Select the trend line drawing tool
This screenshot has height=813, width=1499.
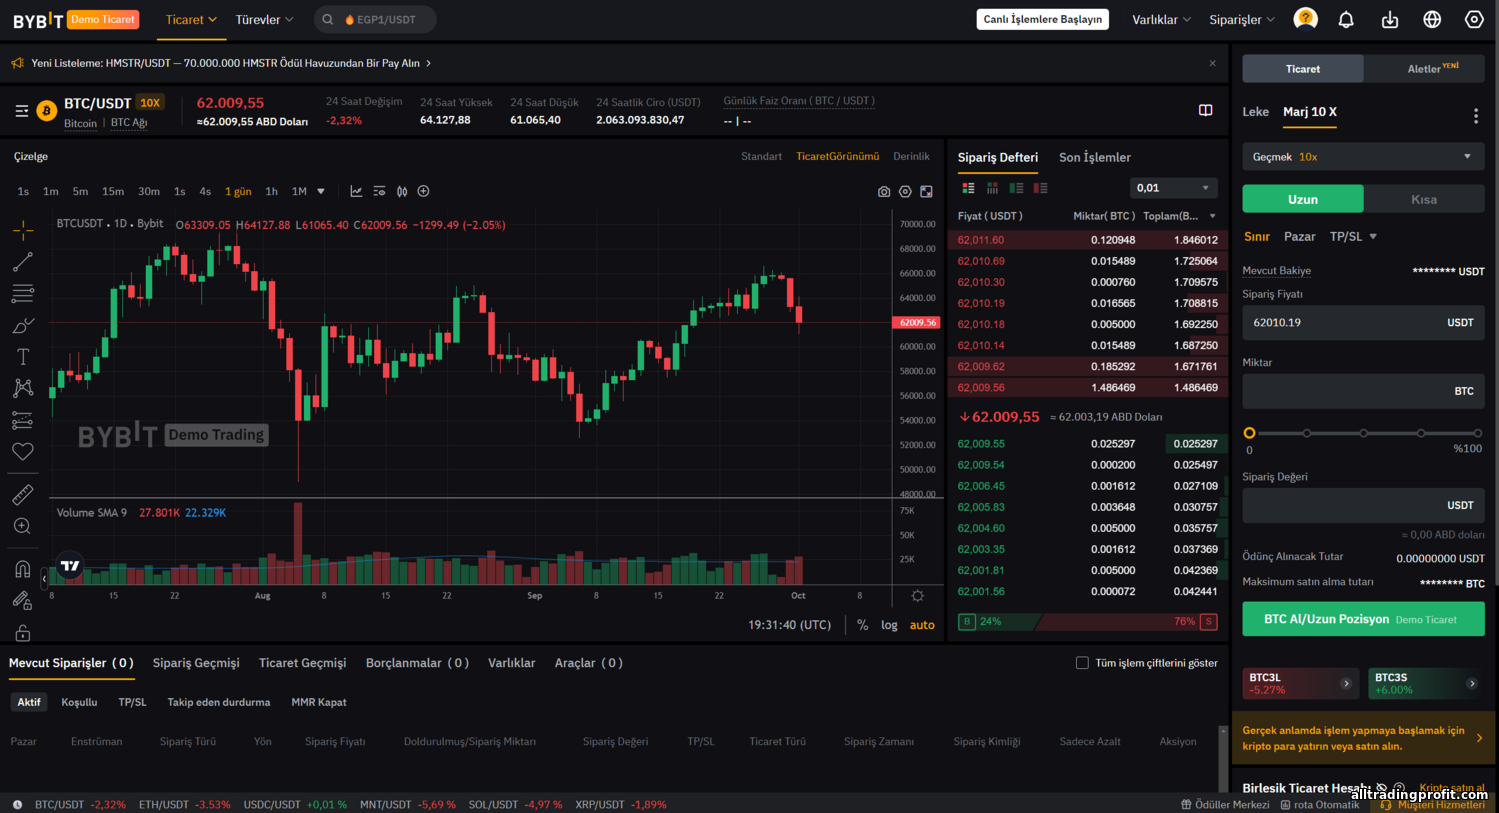click(23, 262)
